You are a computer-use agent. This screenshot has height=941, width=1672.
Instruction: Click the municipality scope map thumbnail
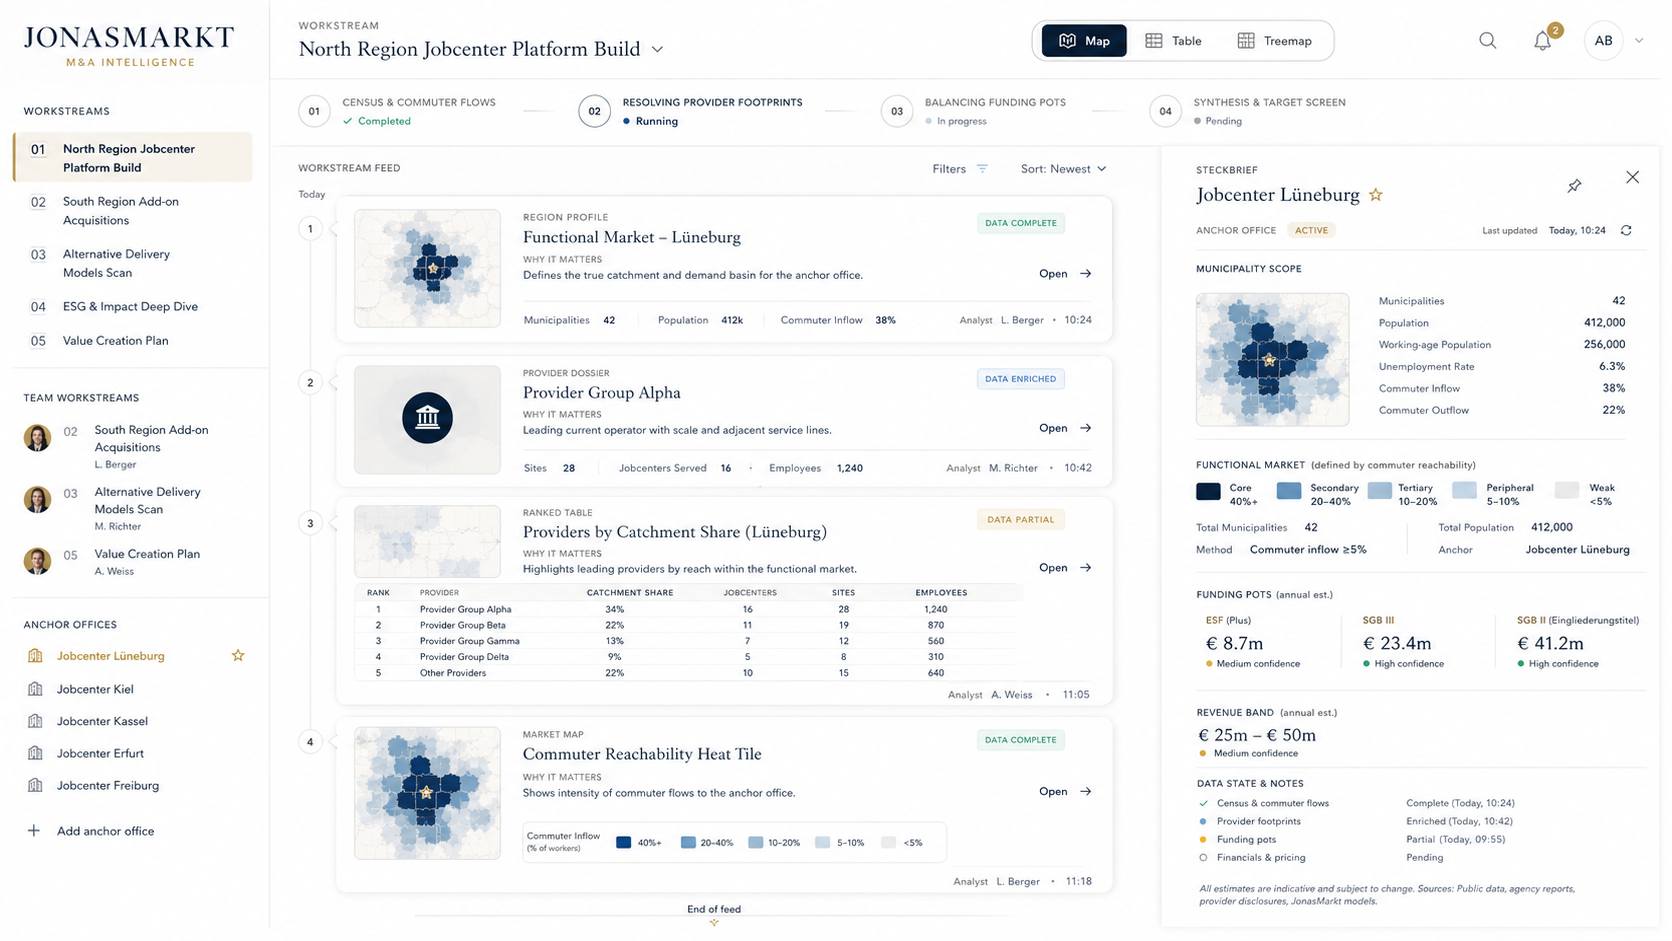tap(1272, 360)
